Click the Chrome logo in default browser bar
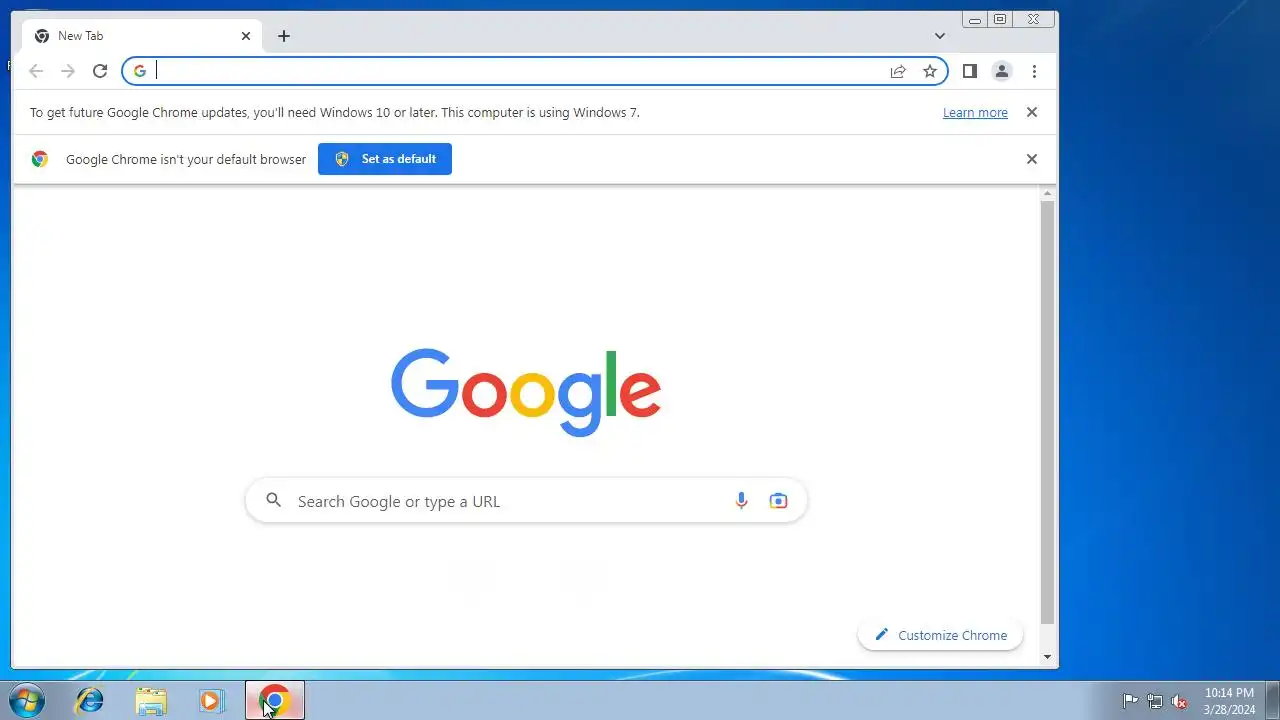Screen dimensions: 1280x720 coord(40,159)
